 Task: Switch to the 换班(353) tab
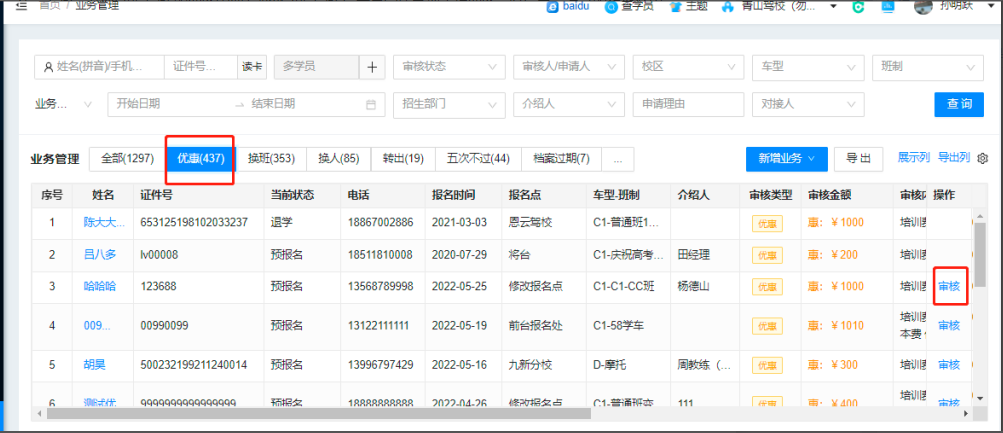(x=271, y=159)
